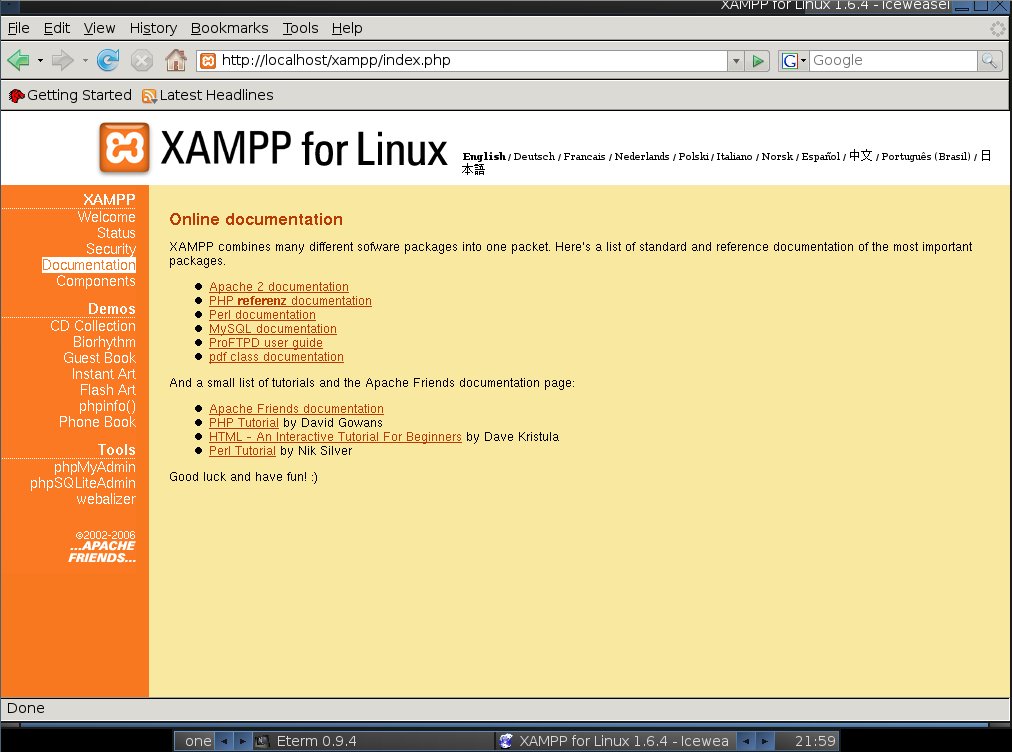Click the Google search engine icon
The height and width of the screenshot is (752, 1012).
[789, 61]
